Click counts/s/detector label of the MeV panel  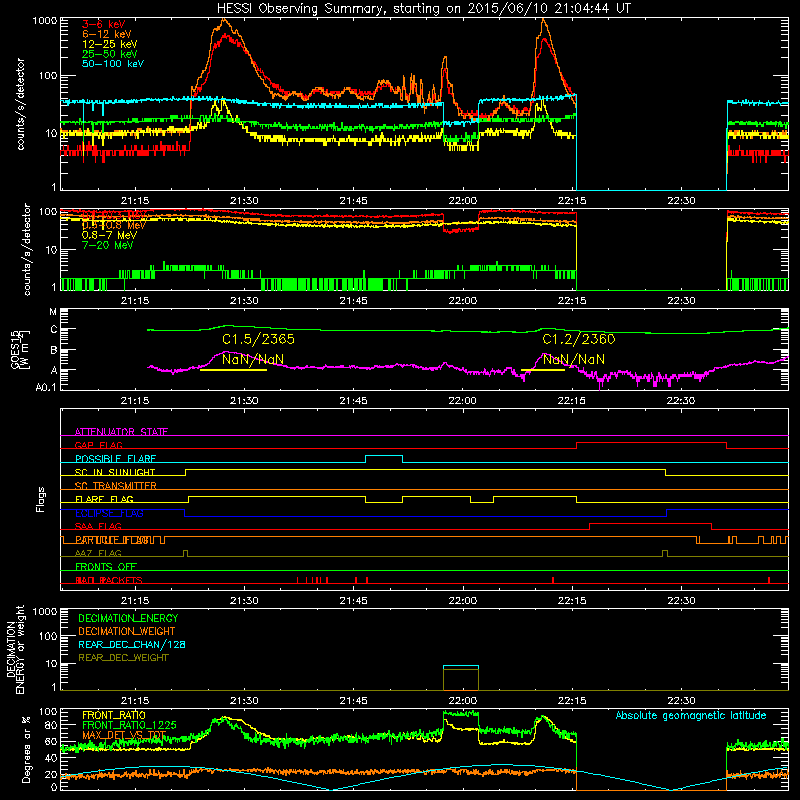(x=26, y=249)
